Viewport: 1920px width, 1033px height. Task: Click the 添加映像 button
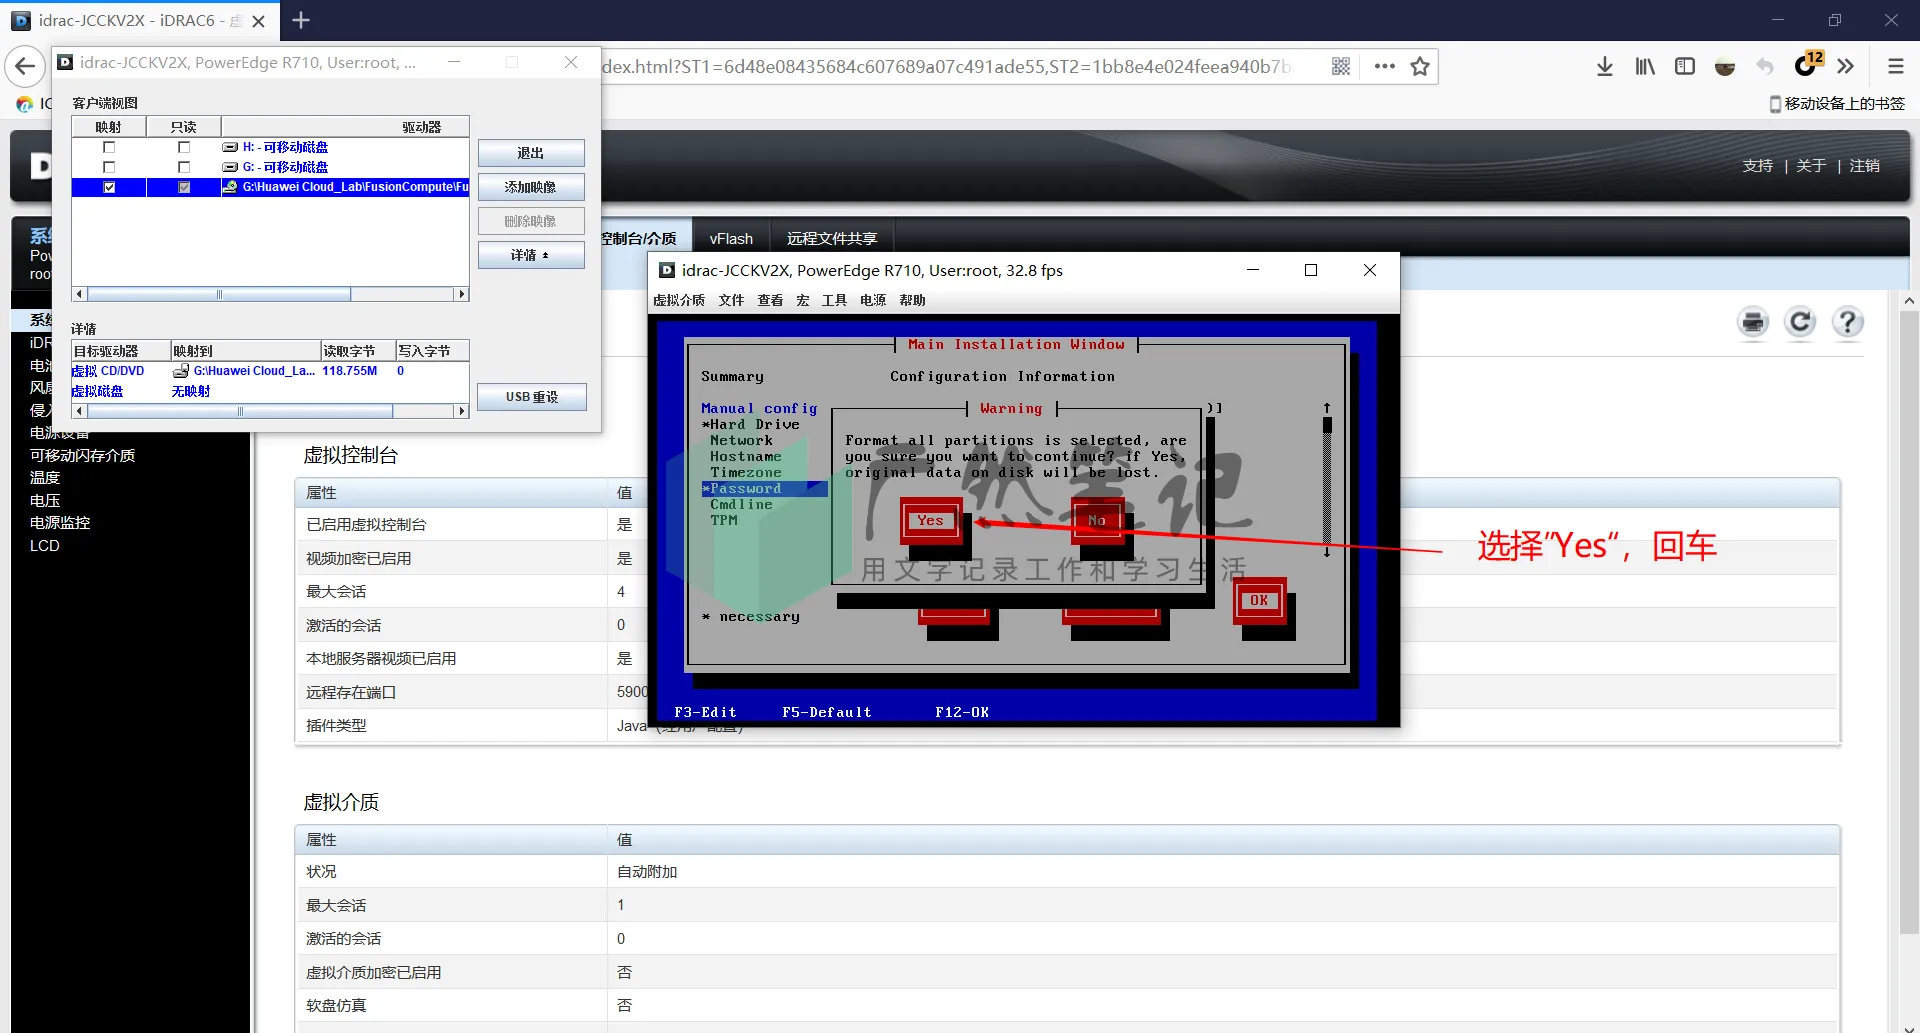pos(531,187)
